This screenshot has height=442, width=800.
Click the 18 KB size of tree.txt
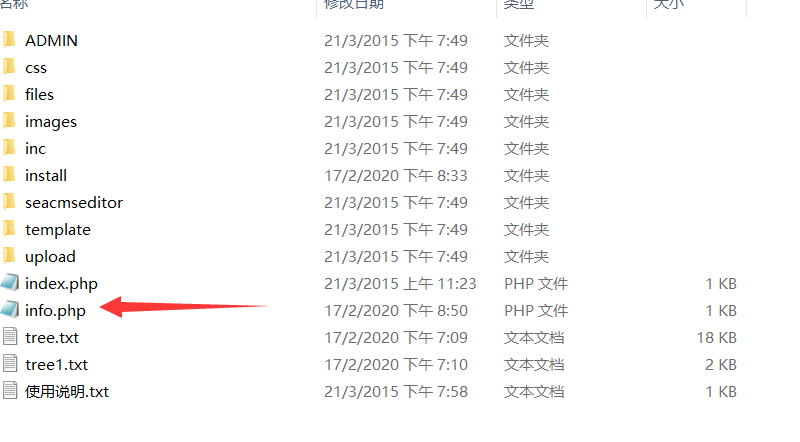(x=716, y=337)
